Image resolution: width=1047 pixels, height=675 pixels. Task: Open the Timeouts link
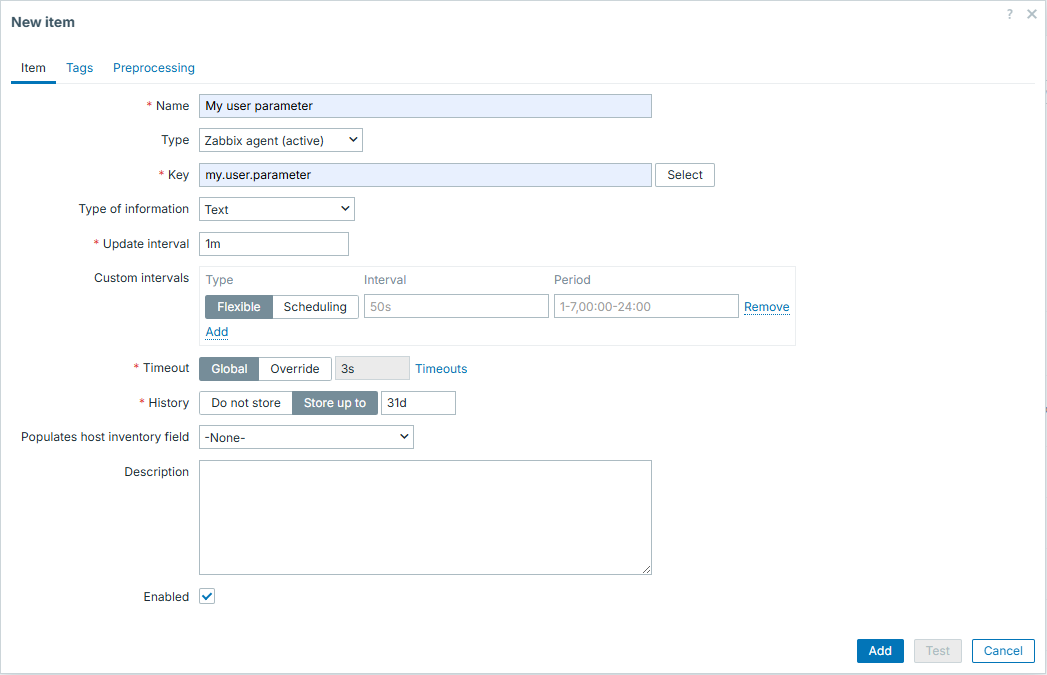[441, 369]
